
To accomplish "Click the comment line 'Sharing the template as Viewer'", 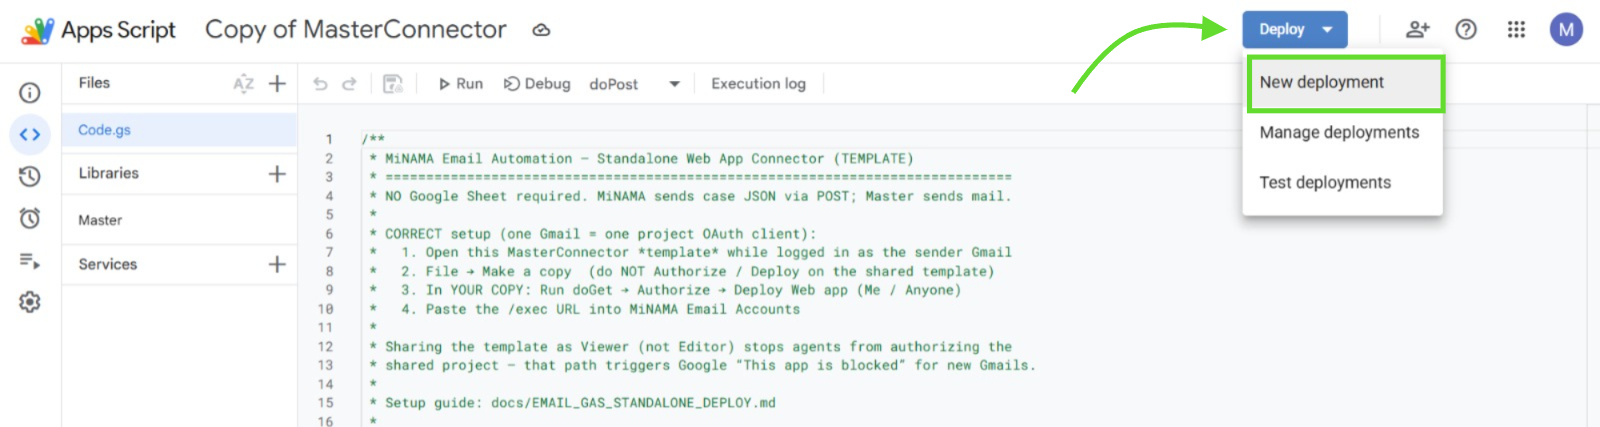I will coord(690,347).
